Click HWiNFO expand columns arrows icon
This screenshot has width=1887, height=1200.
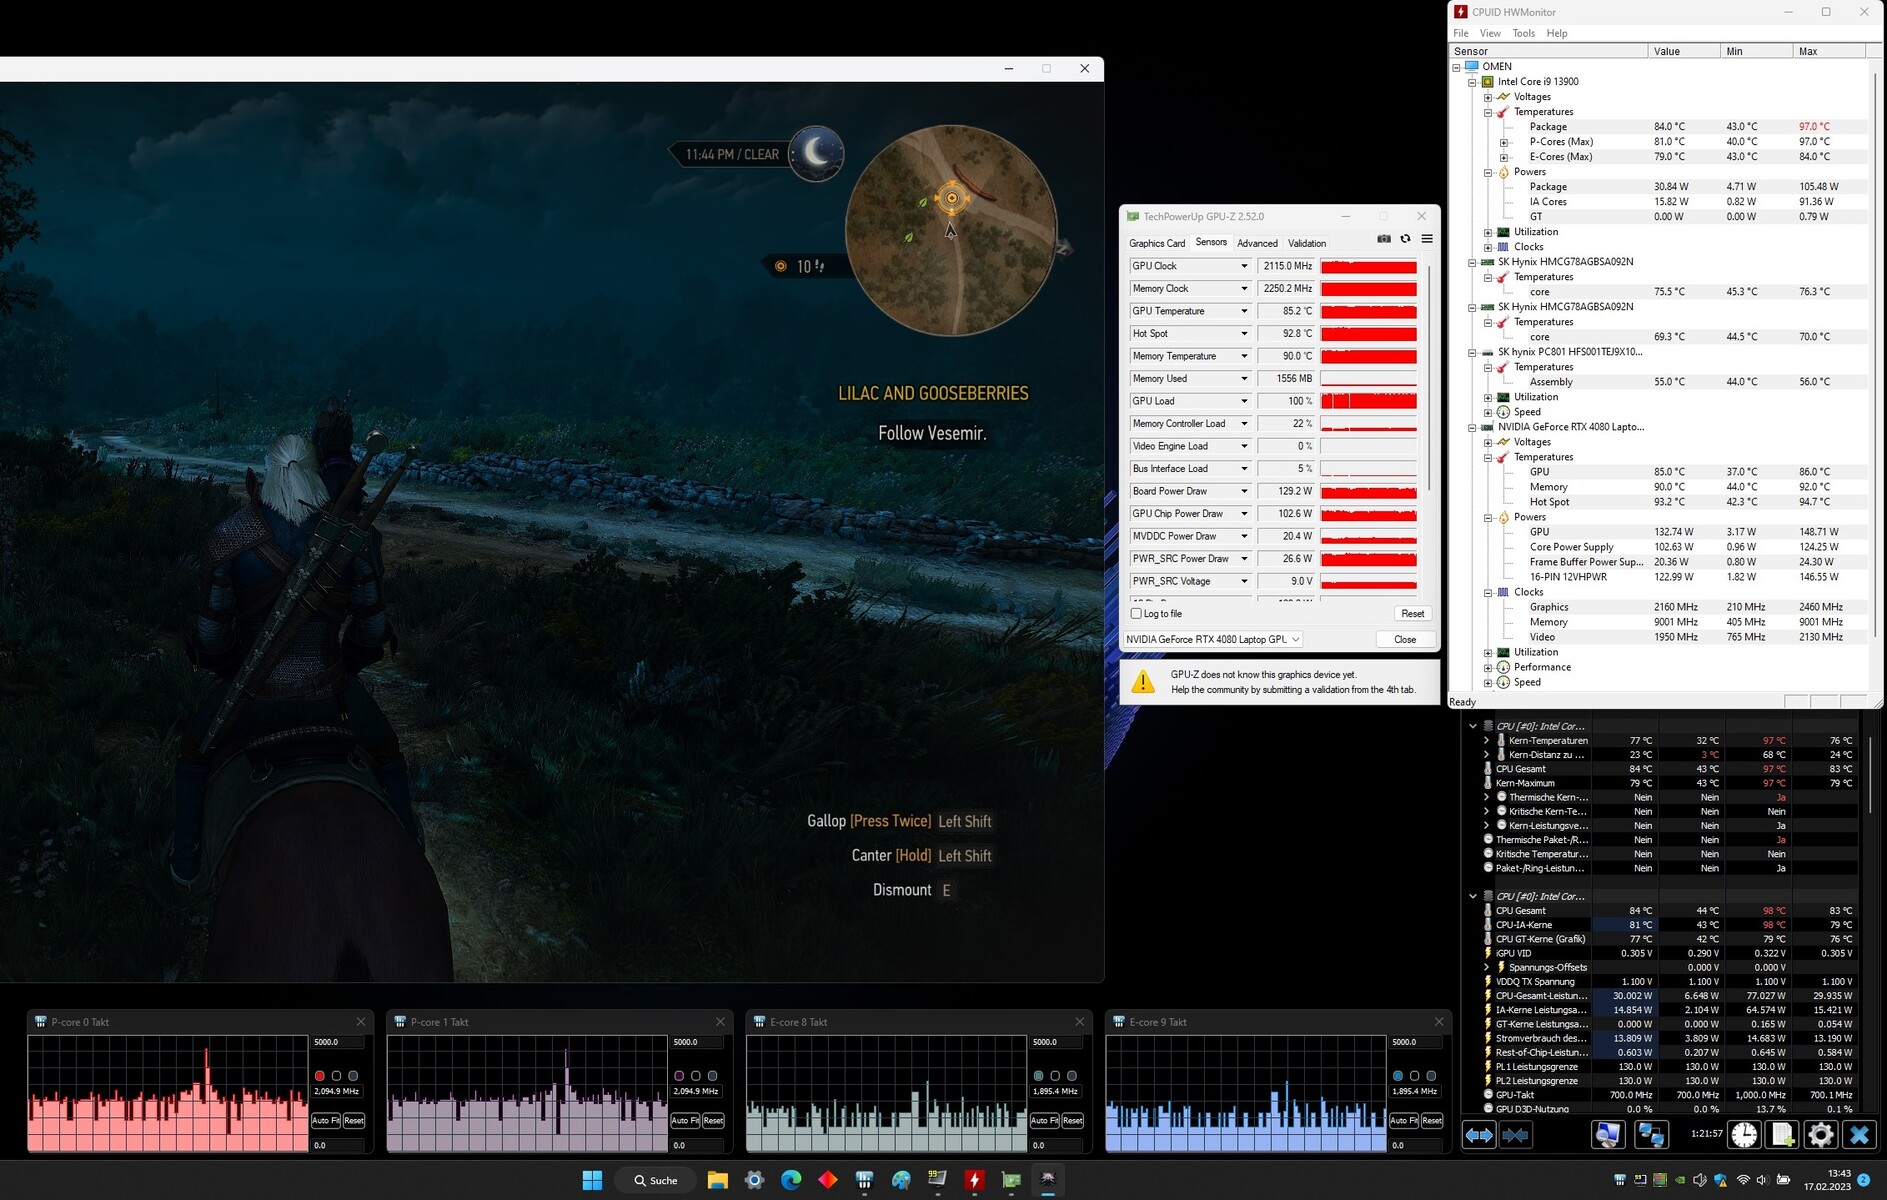click(x=1479, y=1135)
